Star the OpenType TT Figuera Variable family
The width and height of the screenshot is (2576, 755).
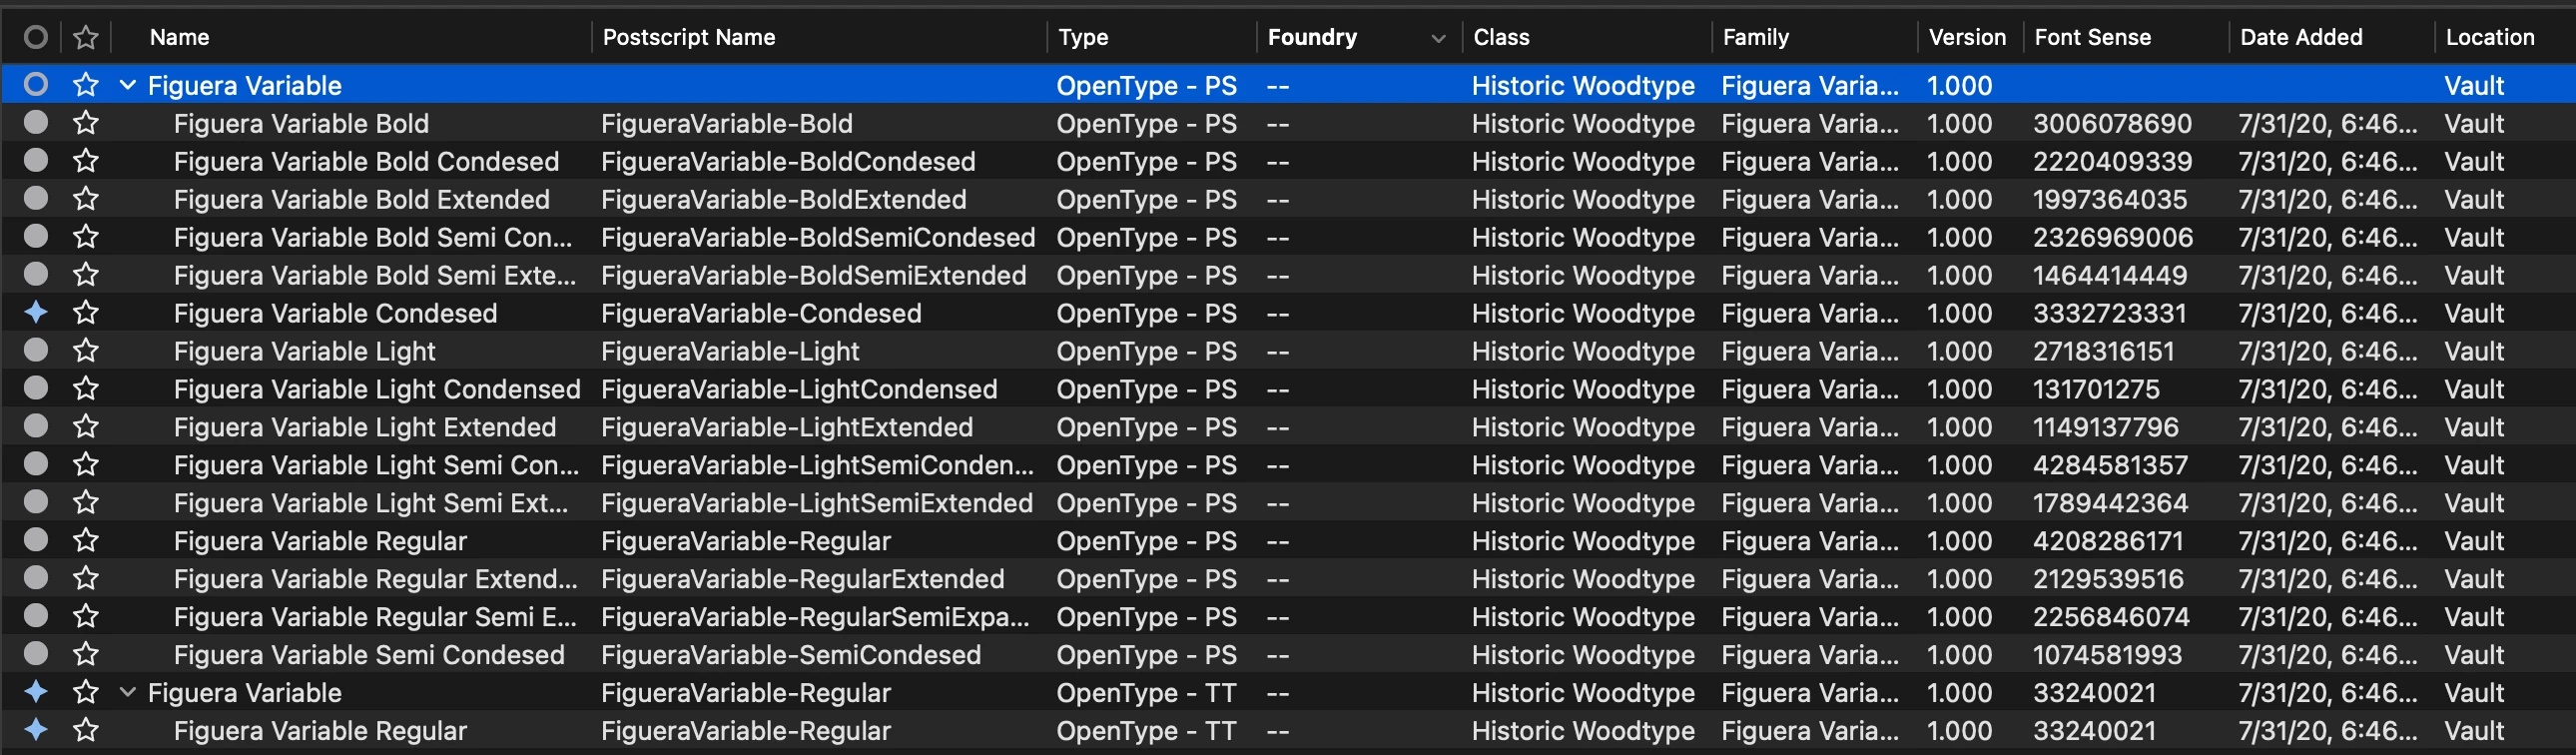pyautogui.click(x=86, y=692)
